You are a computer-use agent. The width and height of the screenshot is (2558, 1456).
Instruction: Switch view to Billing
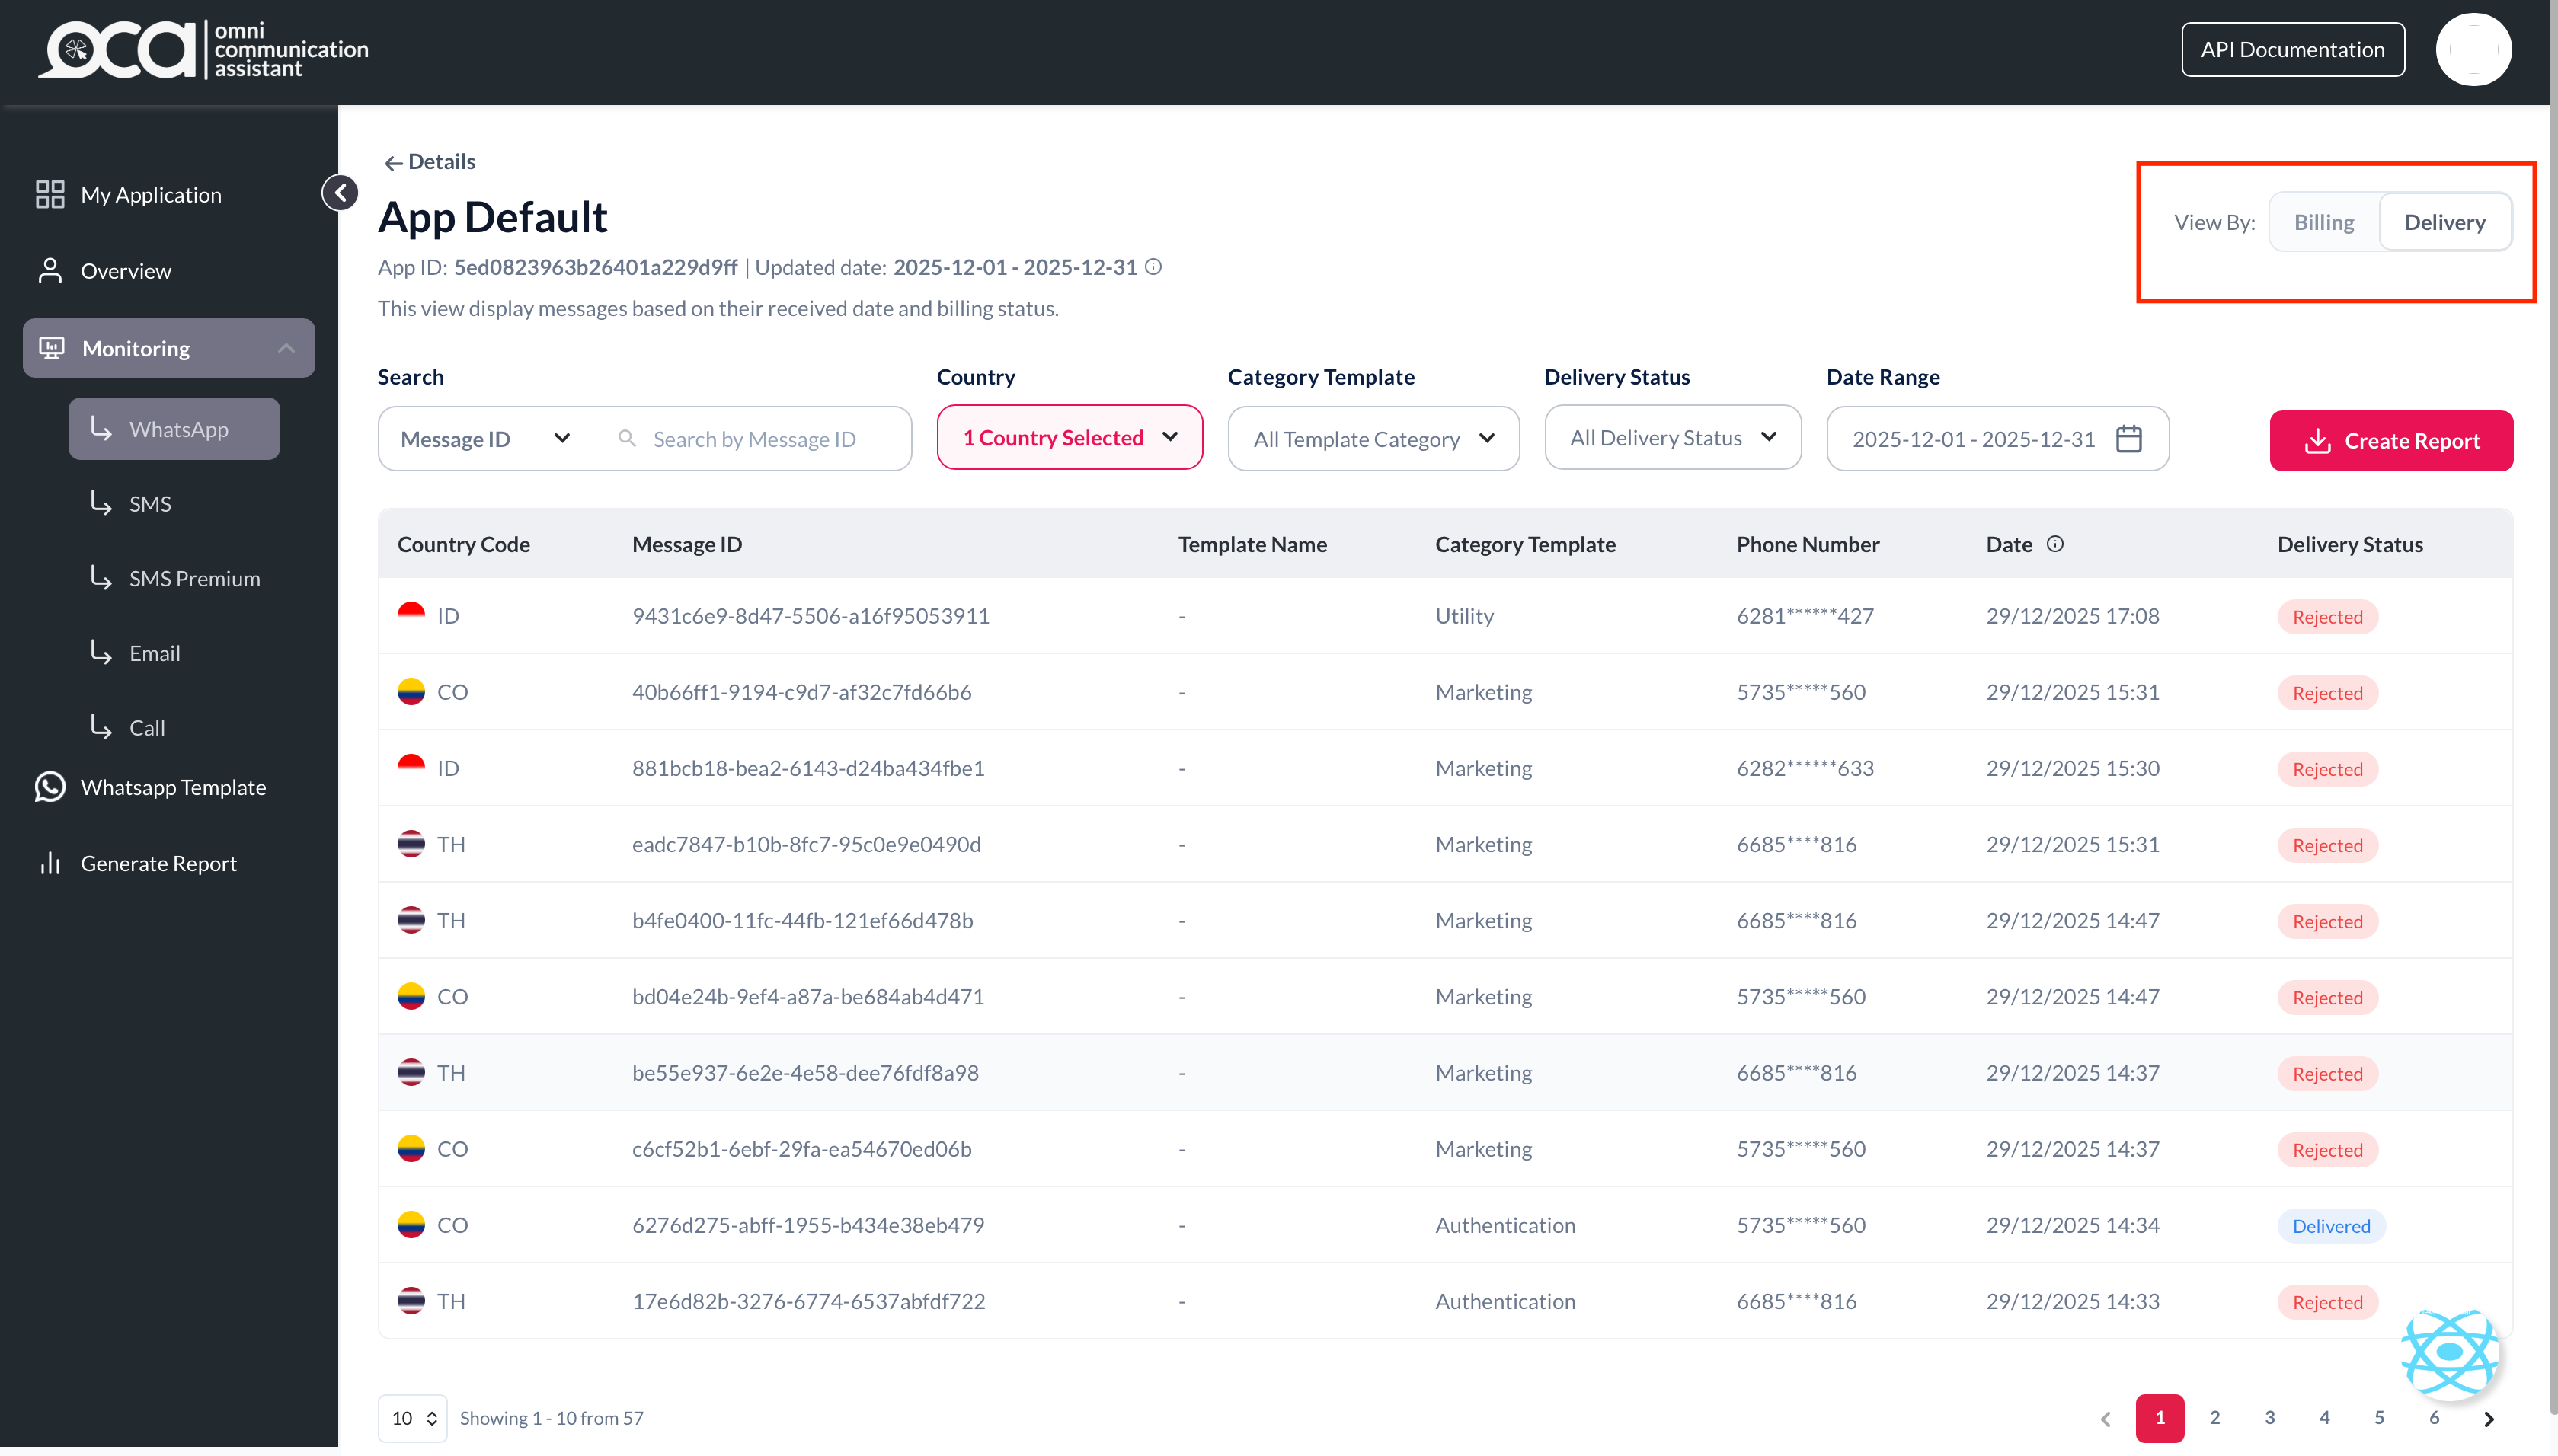coord(2323,222)
